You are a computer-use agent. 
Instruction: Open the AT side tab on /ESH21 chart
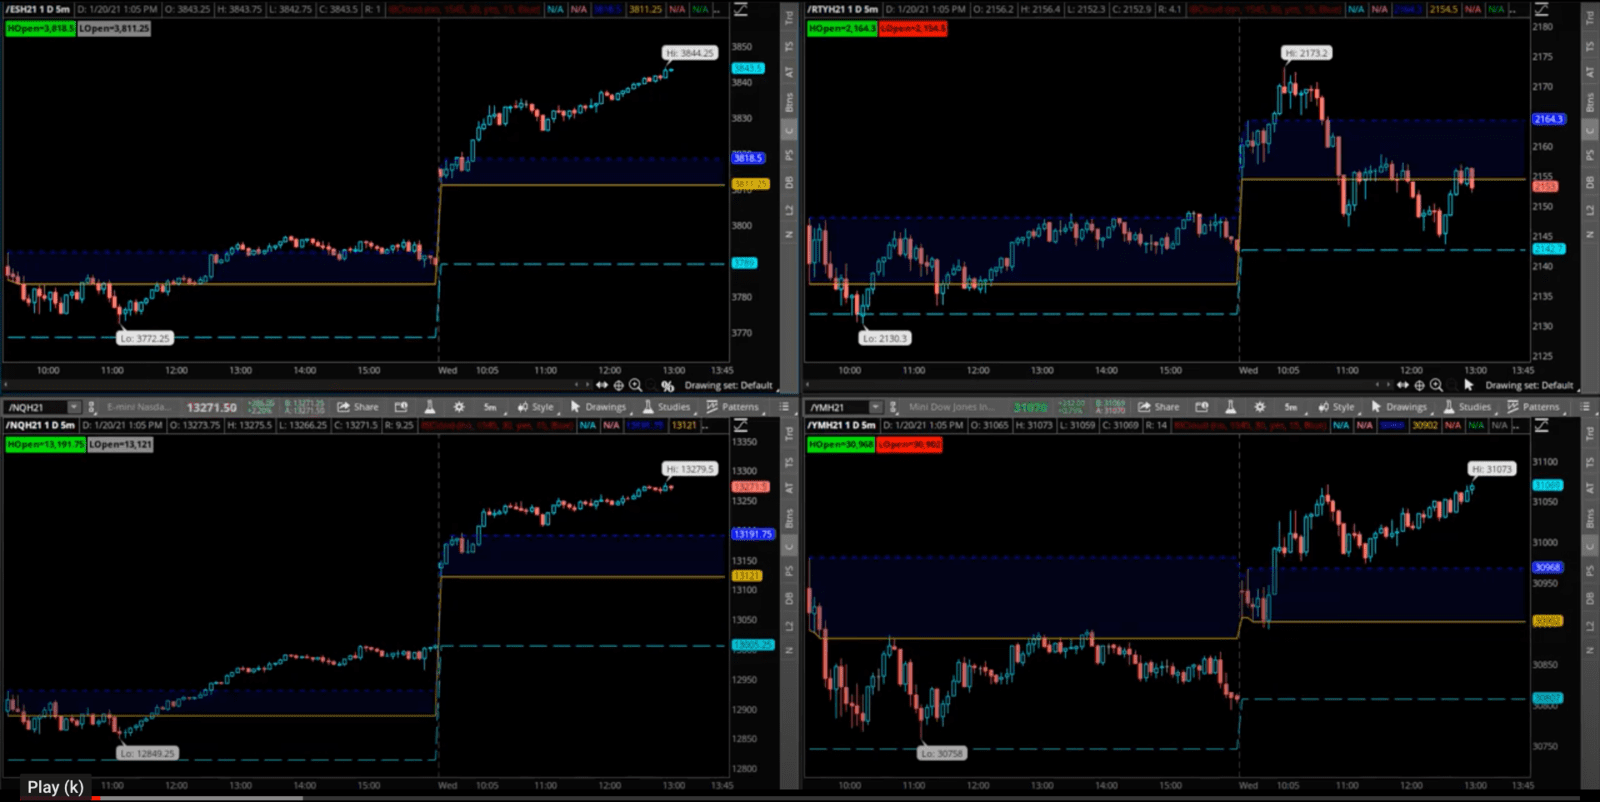pyautogui.click(x=789, y=72)
